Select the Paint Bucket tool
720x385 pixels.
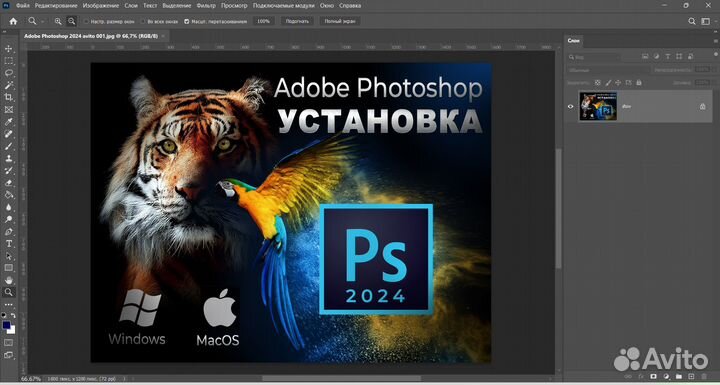click(x=9, y=195)
